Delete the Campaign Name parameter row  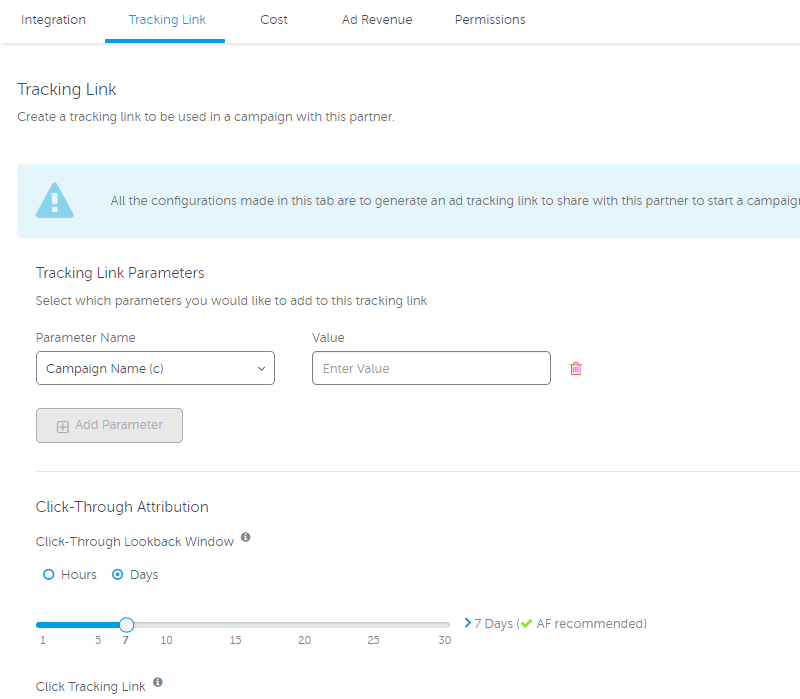(575, 369)
